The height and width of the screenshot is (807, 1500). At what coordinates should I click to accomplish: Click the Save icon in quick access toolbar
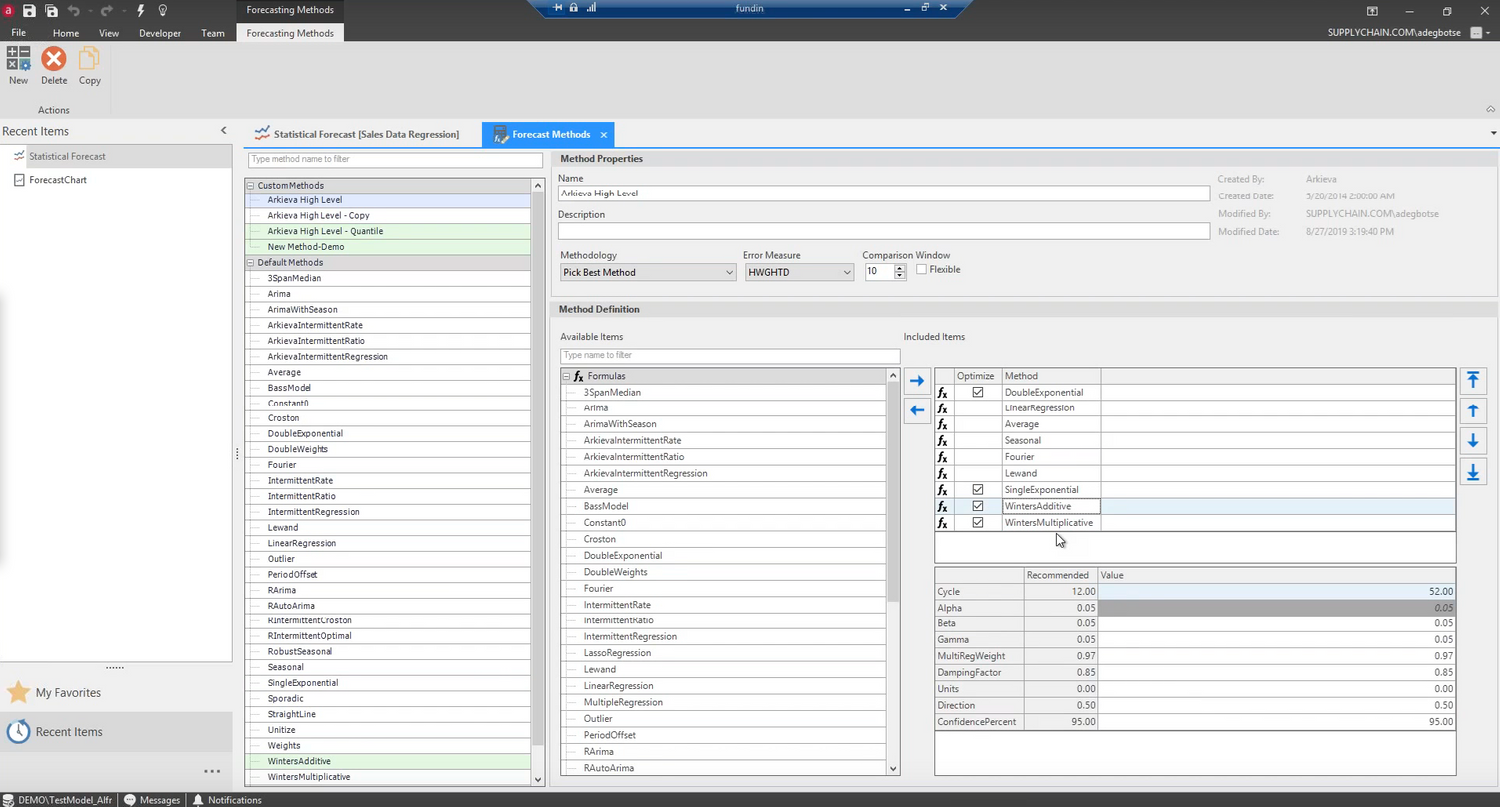click(29, 10)
